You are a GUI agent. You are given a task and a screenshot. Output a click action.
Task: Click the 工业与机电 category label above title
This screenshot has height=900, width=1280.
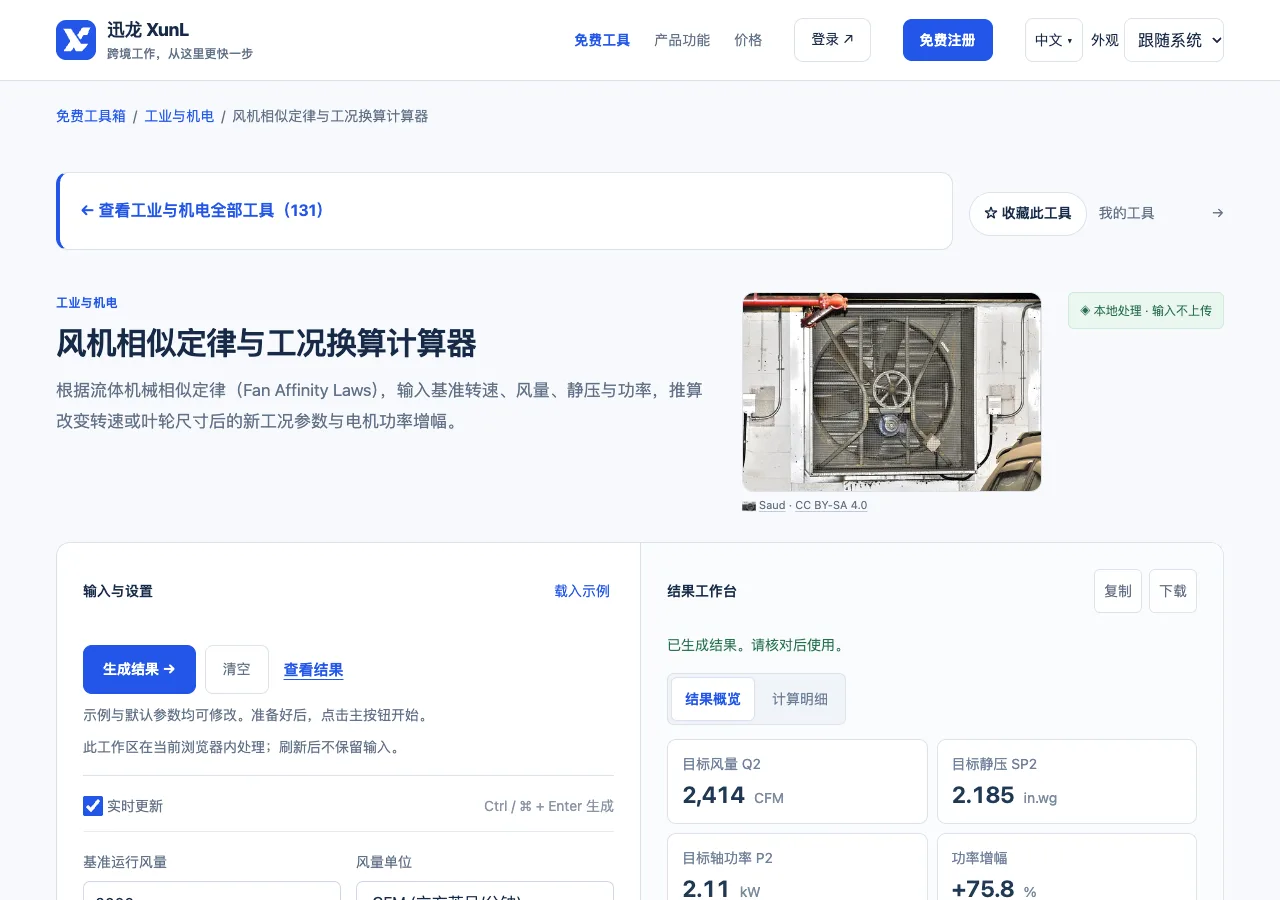tap(87, 303)
